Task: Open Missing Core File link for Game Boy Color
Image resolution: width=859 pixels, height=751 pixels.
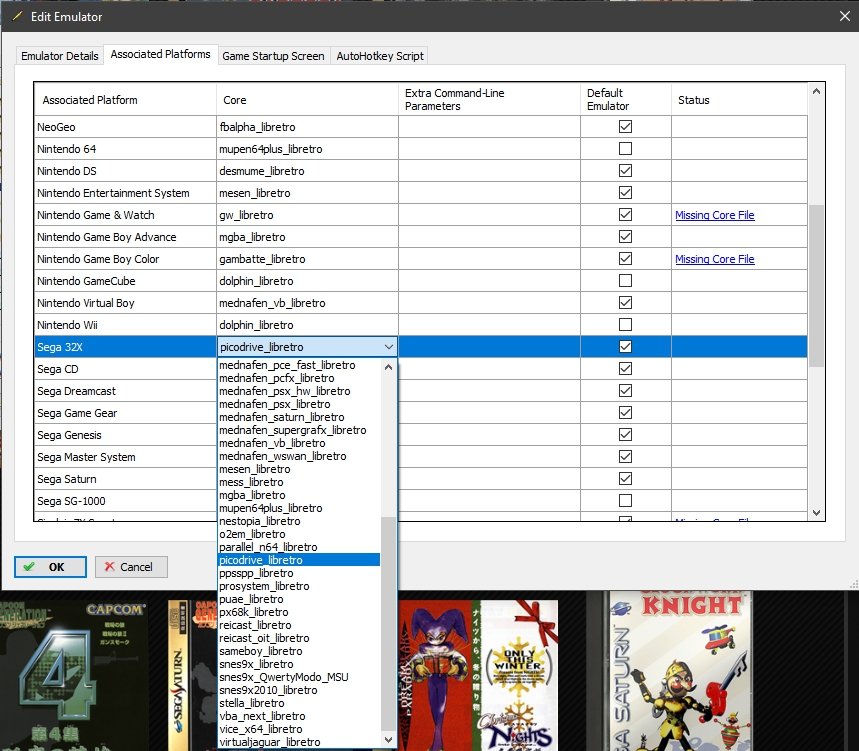Action: [714, 259]
